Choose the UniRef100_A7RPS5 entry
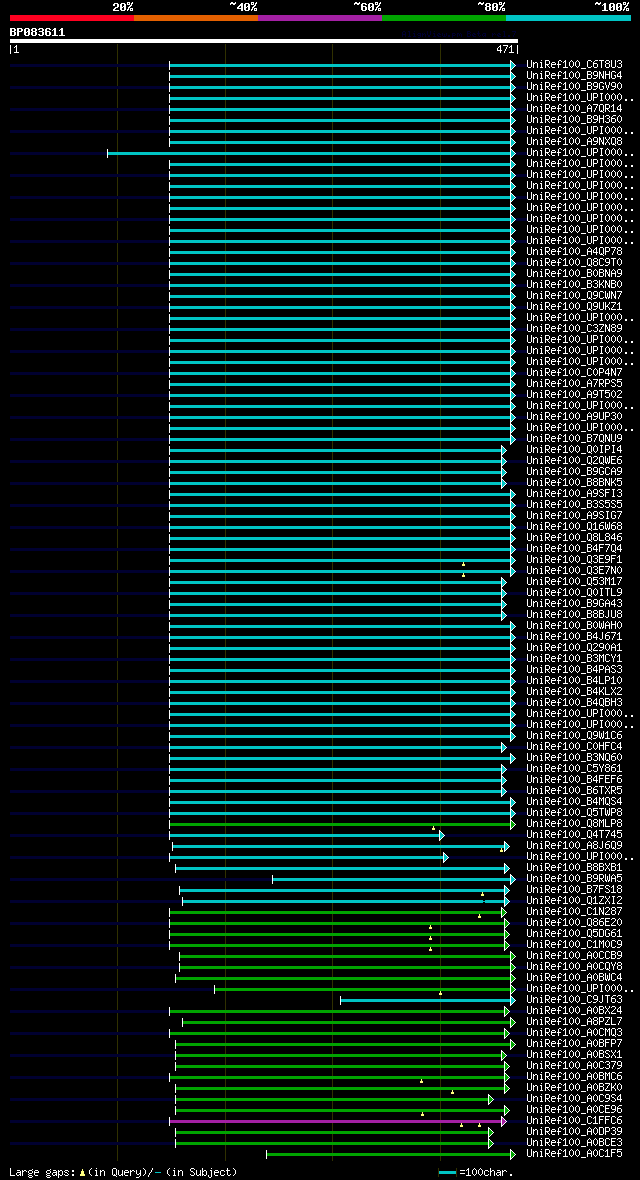This screenshot has width=640, height=1180. coord(574,384)
